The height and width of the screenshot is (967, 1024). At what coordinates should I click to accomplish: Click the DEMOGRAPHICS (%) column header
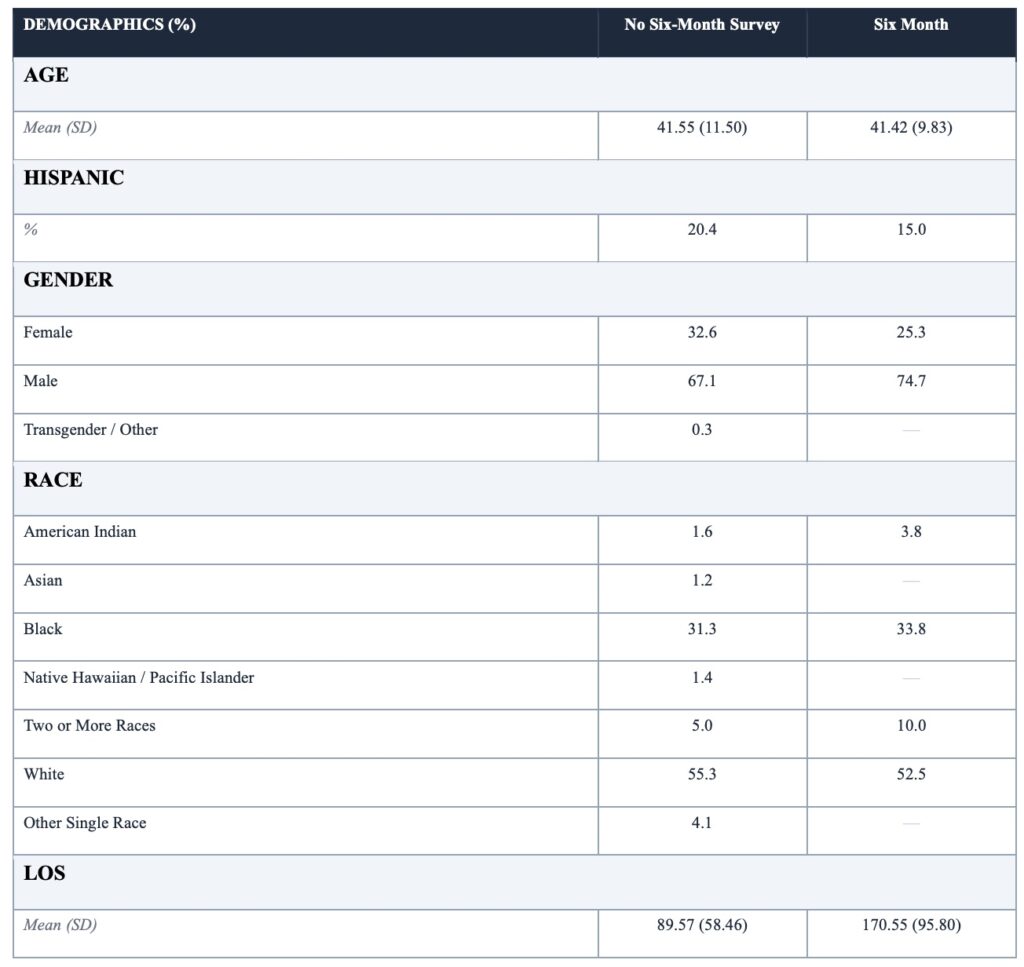tap(110, 25)
